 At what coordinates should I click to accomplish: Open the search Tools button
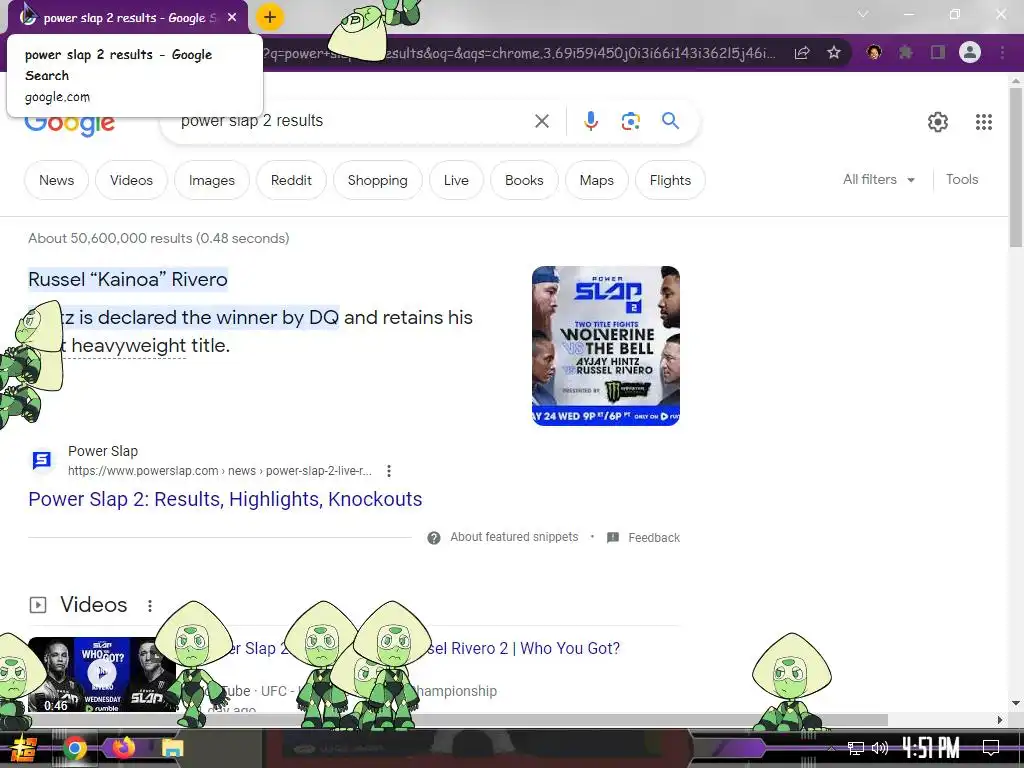click(x=962, y=180)
